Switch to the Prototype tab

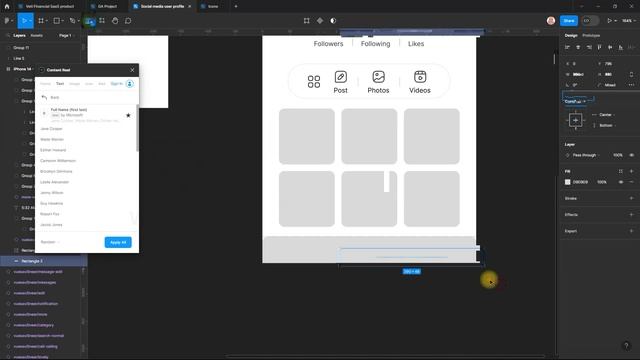point(591,36)
